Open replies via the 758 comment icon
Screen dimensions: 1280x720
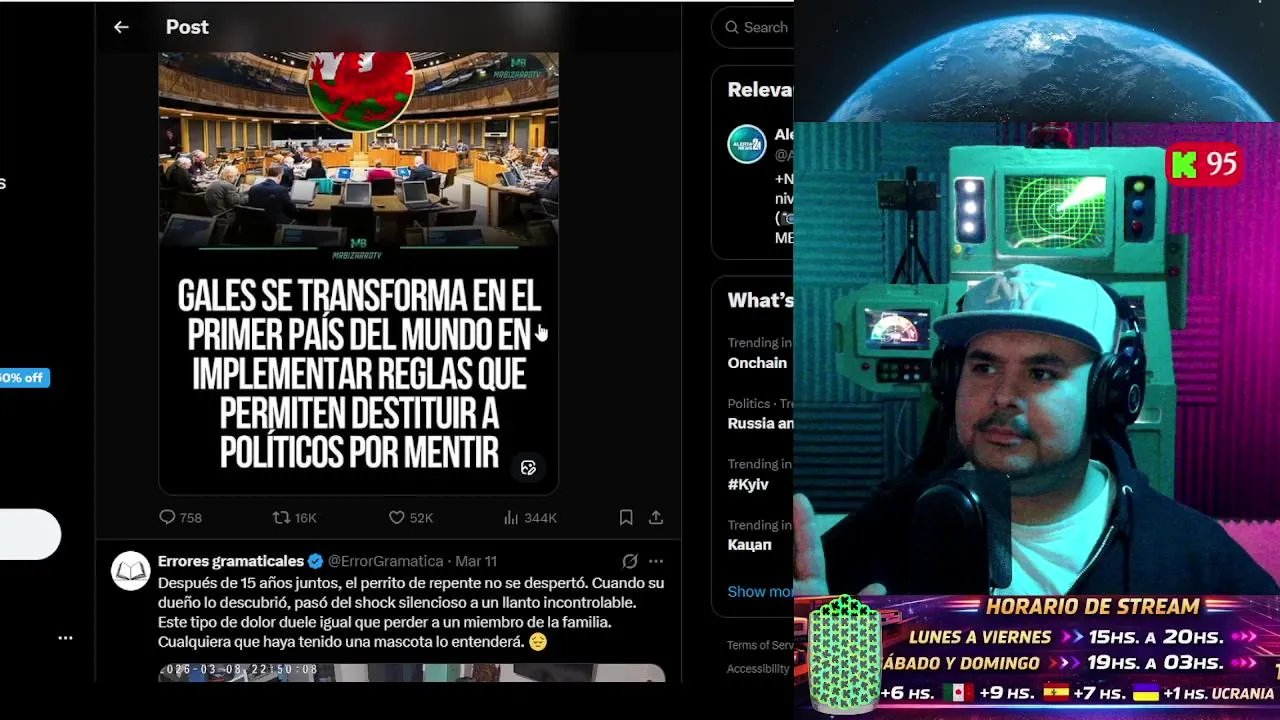coord(180,517)
